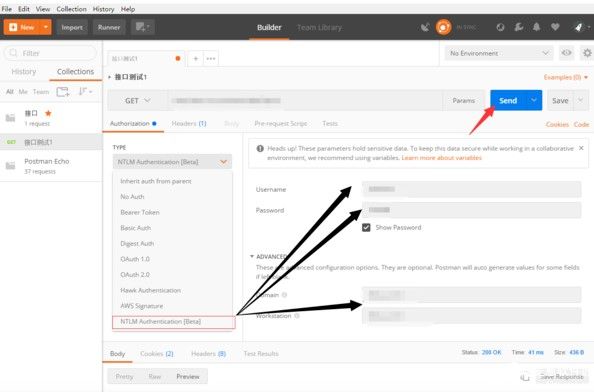The width and height of the screenshot is (594, 392).
Task: Select Bearer Token auth type
Action: point(140,212)
